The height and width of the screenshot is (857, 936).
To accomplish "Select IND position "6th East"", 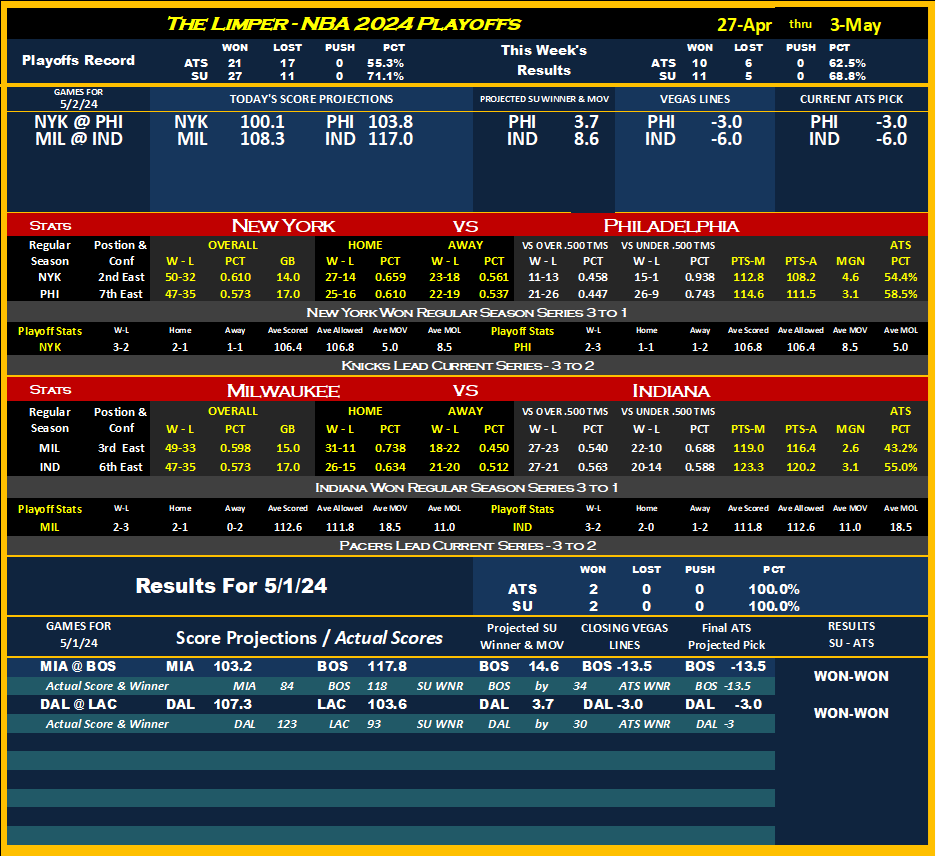I will [121, 467].
